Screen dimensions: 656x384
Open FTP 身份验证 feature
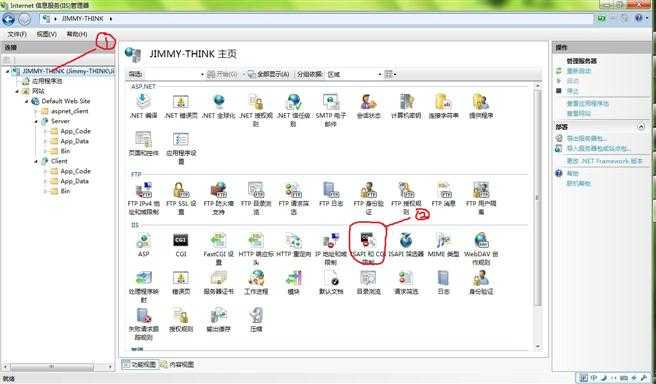[x=368, y=197]
